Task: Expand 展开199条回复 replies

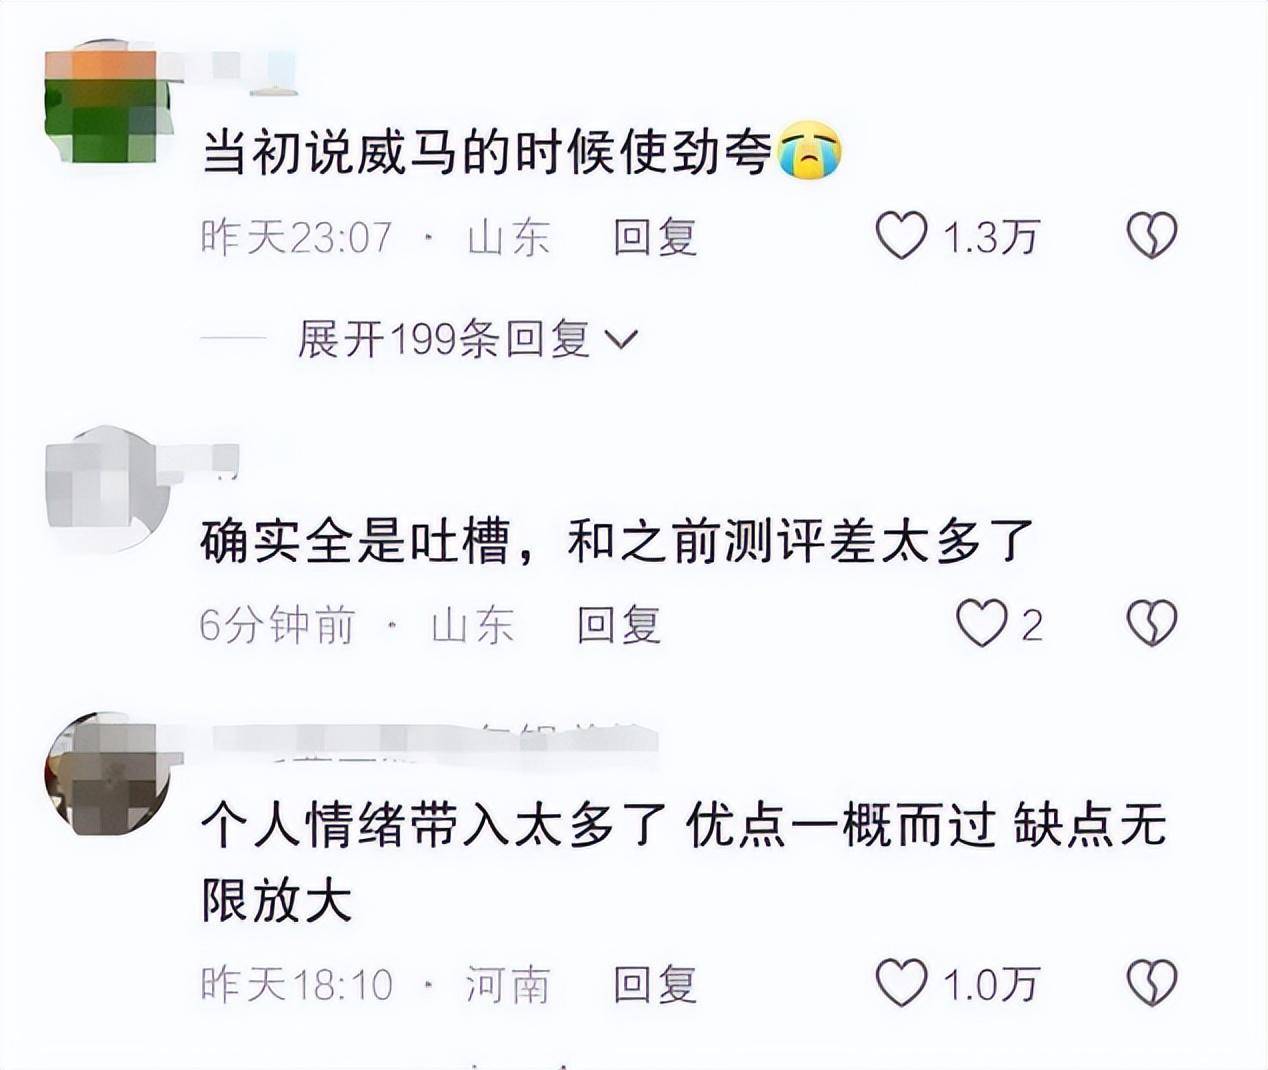Action: point(467,340)
